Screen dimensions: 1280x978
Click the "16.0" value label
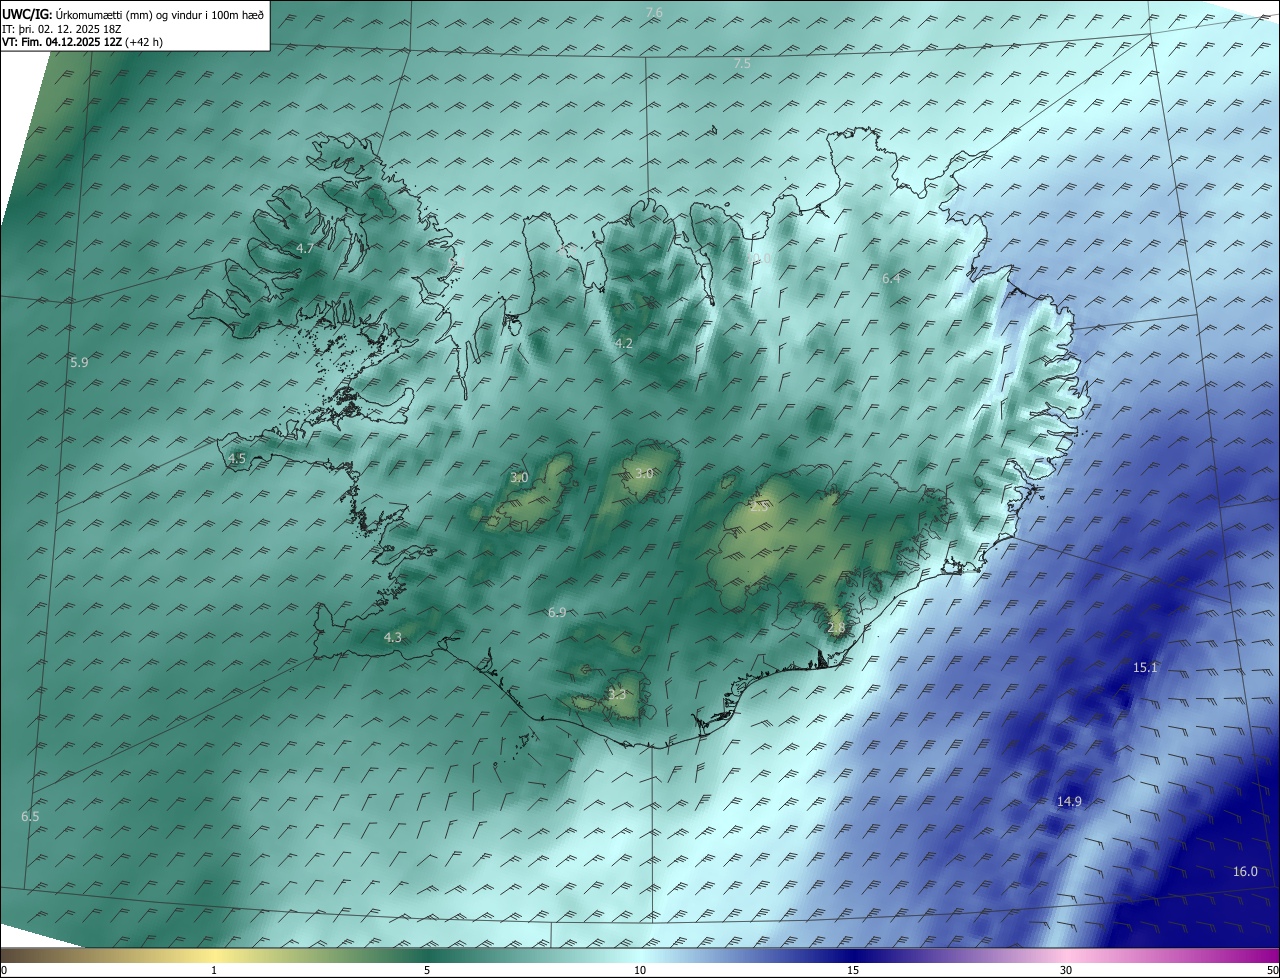[x=1245, y=871]
